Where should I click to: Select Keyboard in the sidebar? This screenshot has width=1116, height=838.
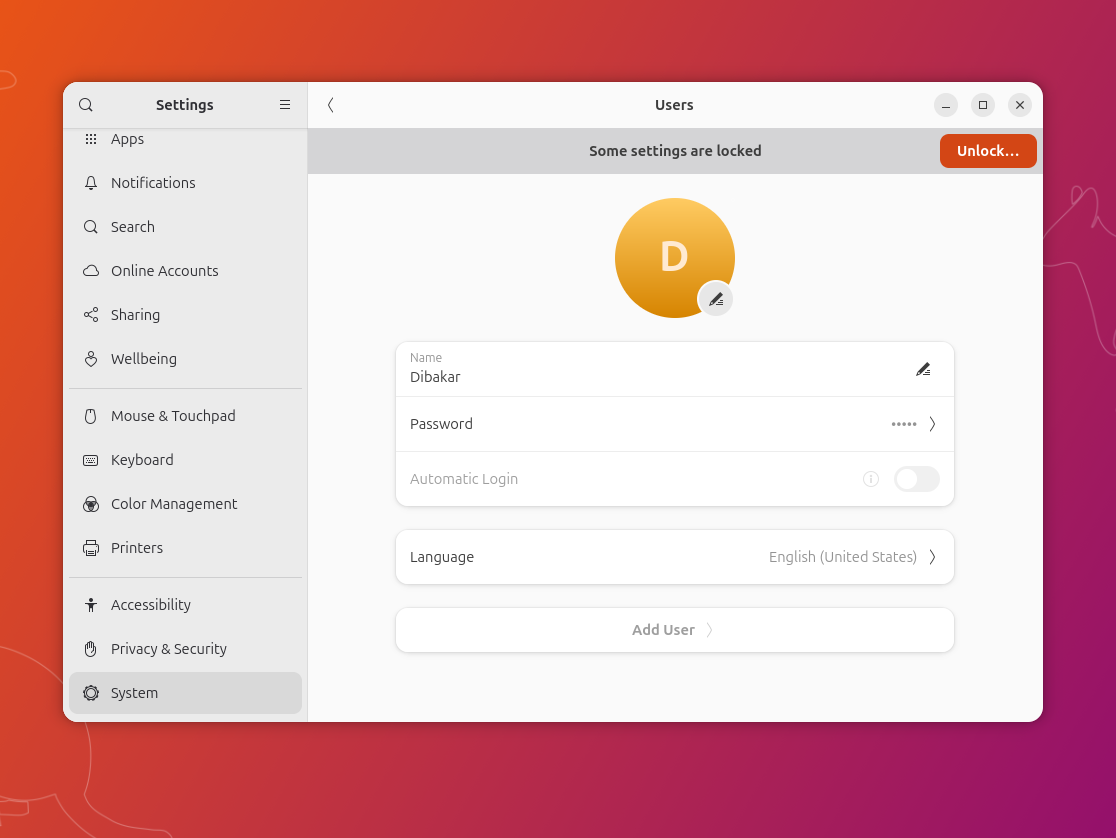tap(185, 460)
